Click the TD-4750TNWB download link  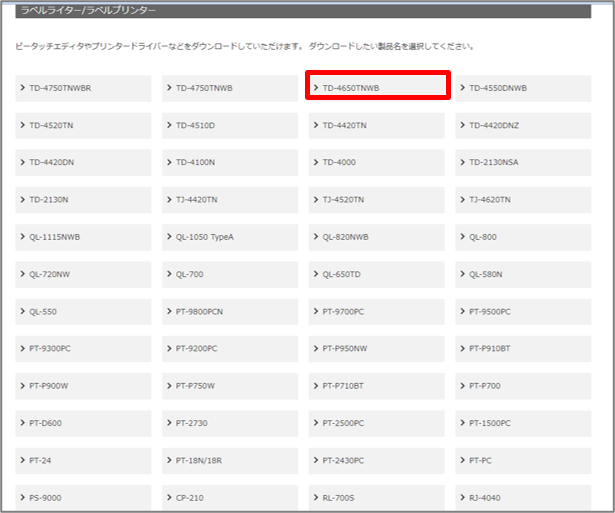click(x=230, y=88)
